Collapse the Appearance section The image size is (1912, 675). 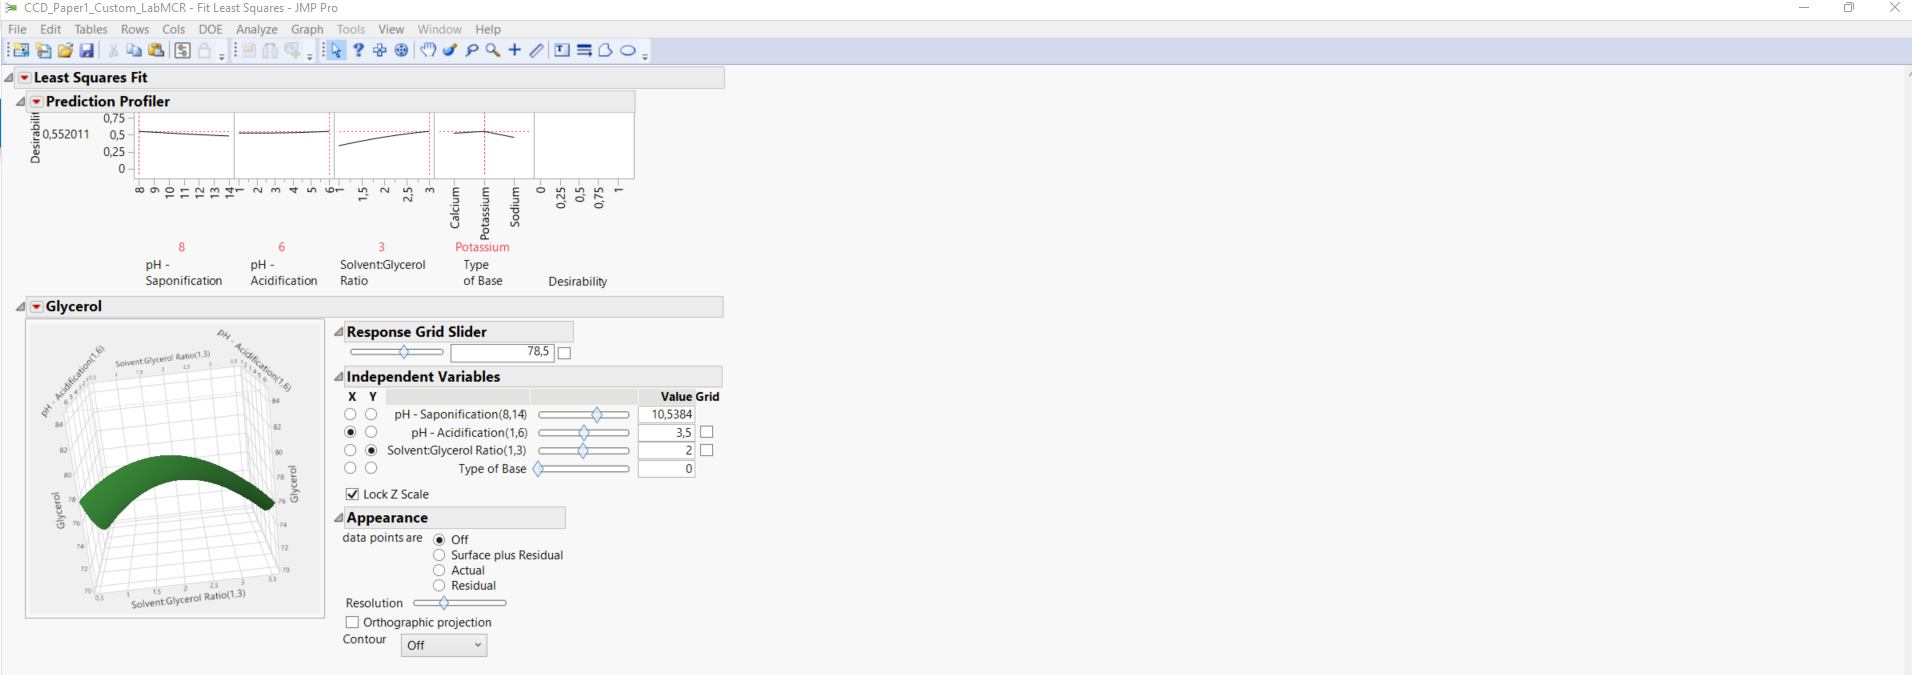click(339, 517)
